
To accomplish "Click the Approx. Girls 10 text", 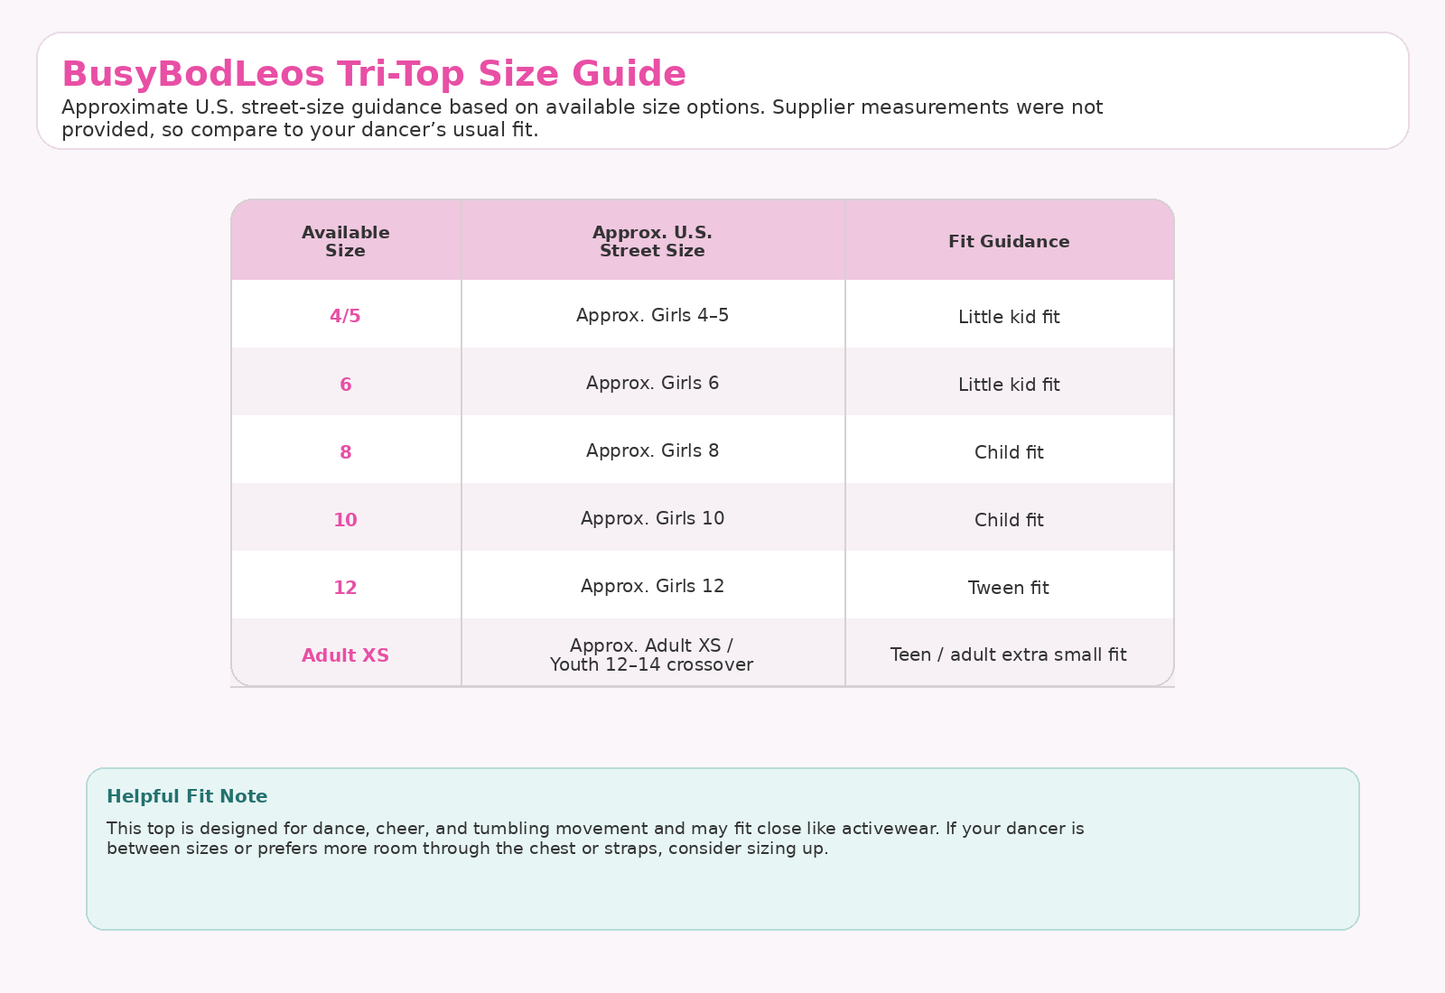I will point(652,519).
